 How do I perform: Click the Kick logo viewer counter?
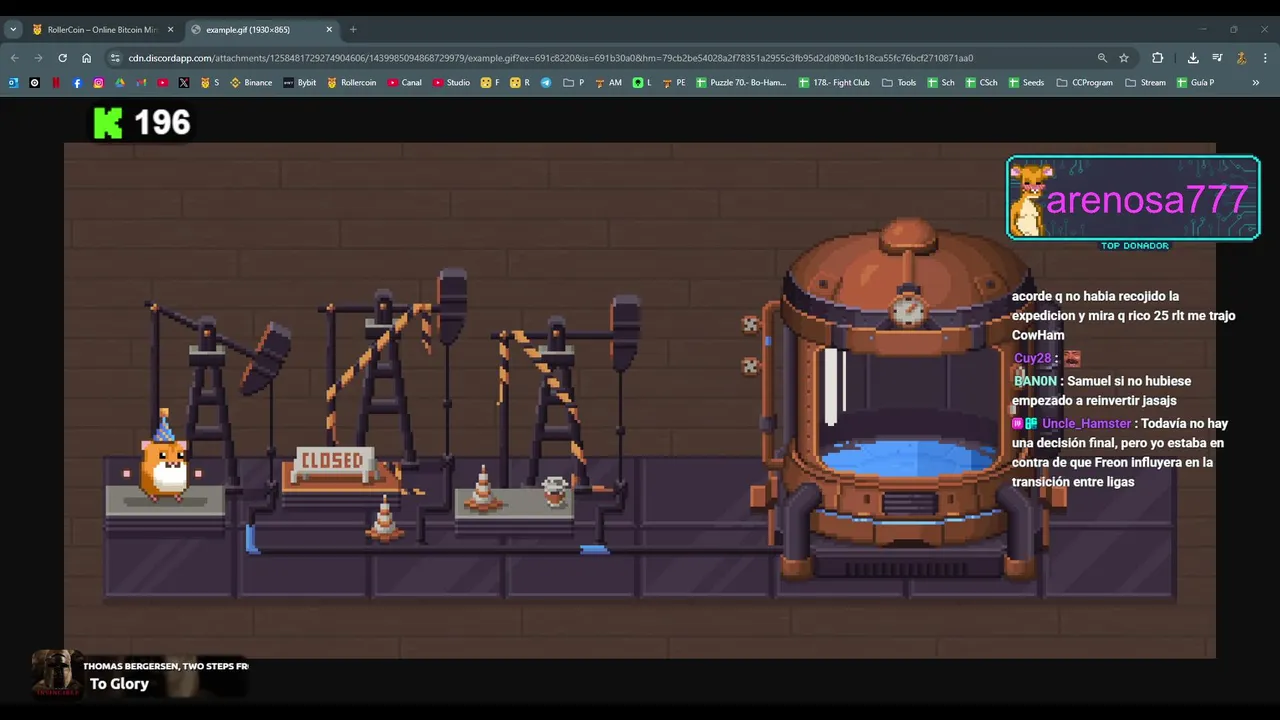(x=142, y=123)
